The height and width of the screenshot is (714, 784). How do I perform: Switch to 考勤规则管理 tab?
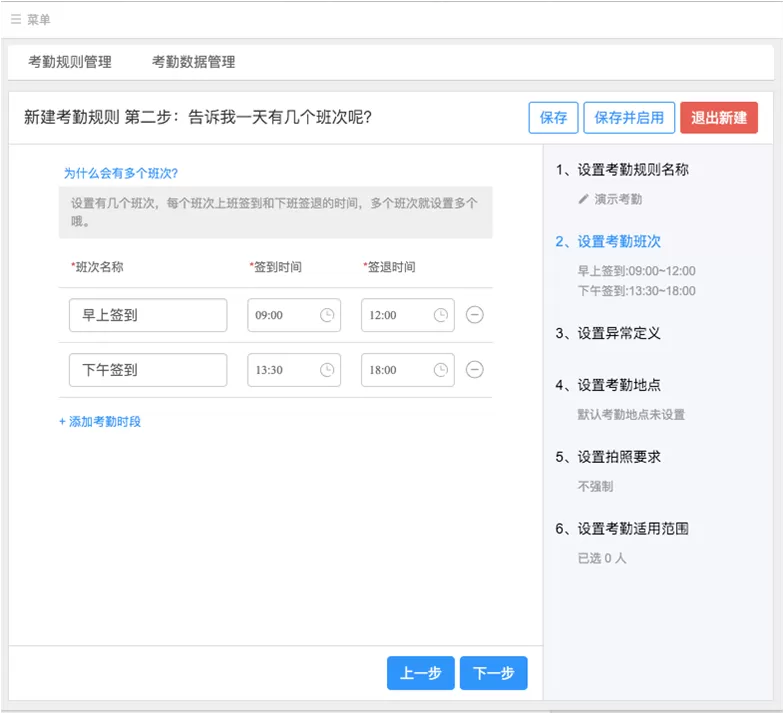point(70,62)
